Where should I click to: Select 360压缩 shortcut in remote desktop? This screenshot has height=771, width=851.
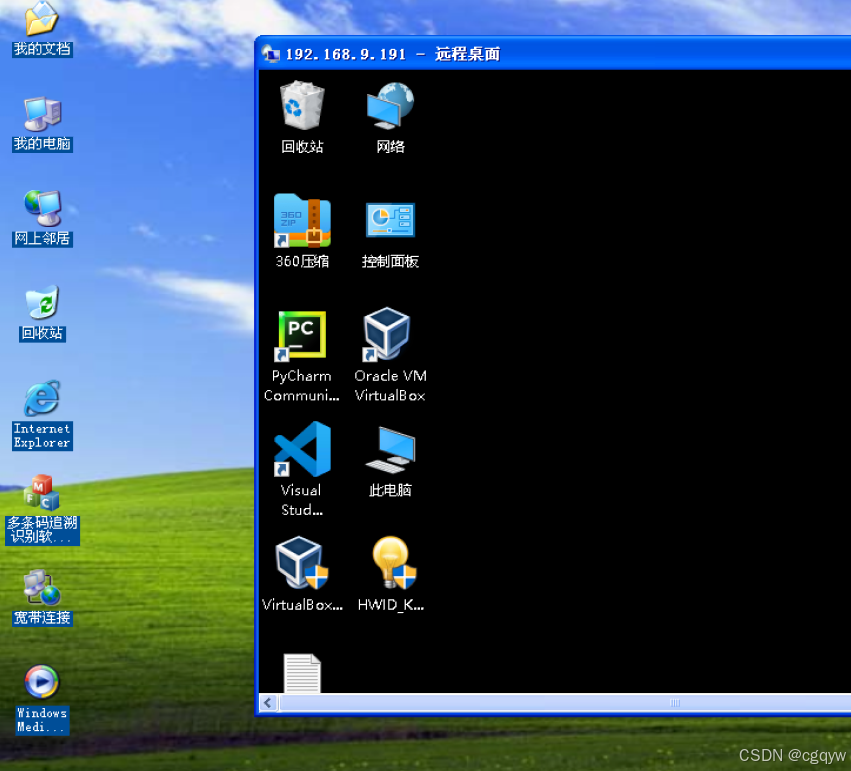pyautogui.click(x=302, y=220)
